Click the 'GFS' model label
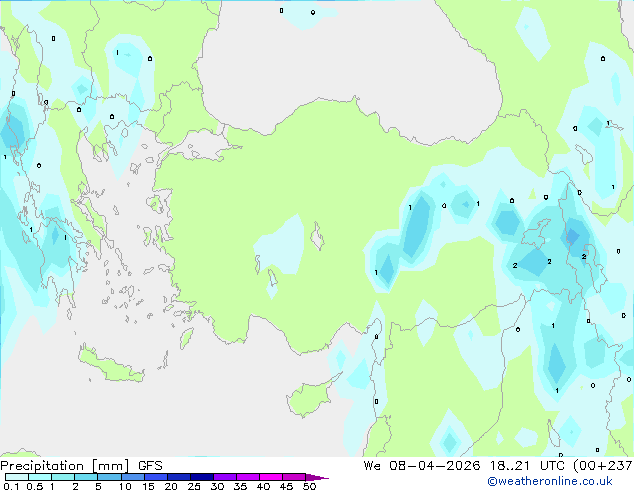The height and width of the screenshot is (490, 634). click(150, 466)
